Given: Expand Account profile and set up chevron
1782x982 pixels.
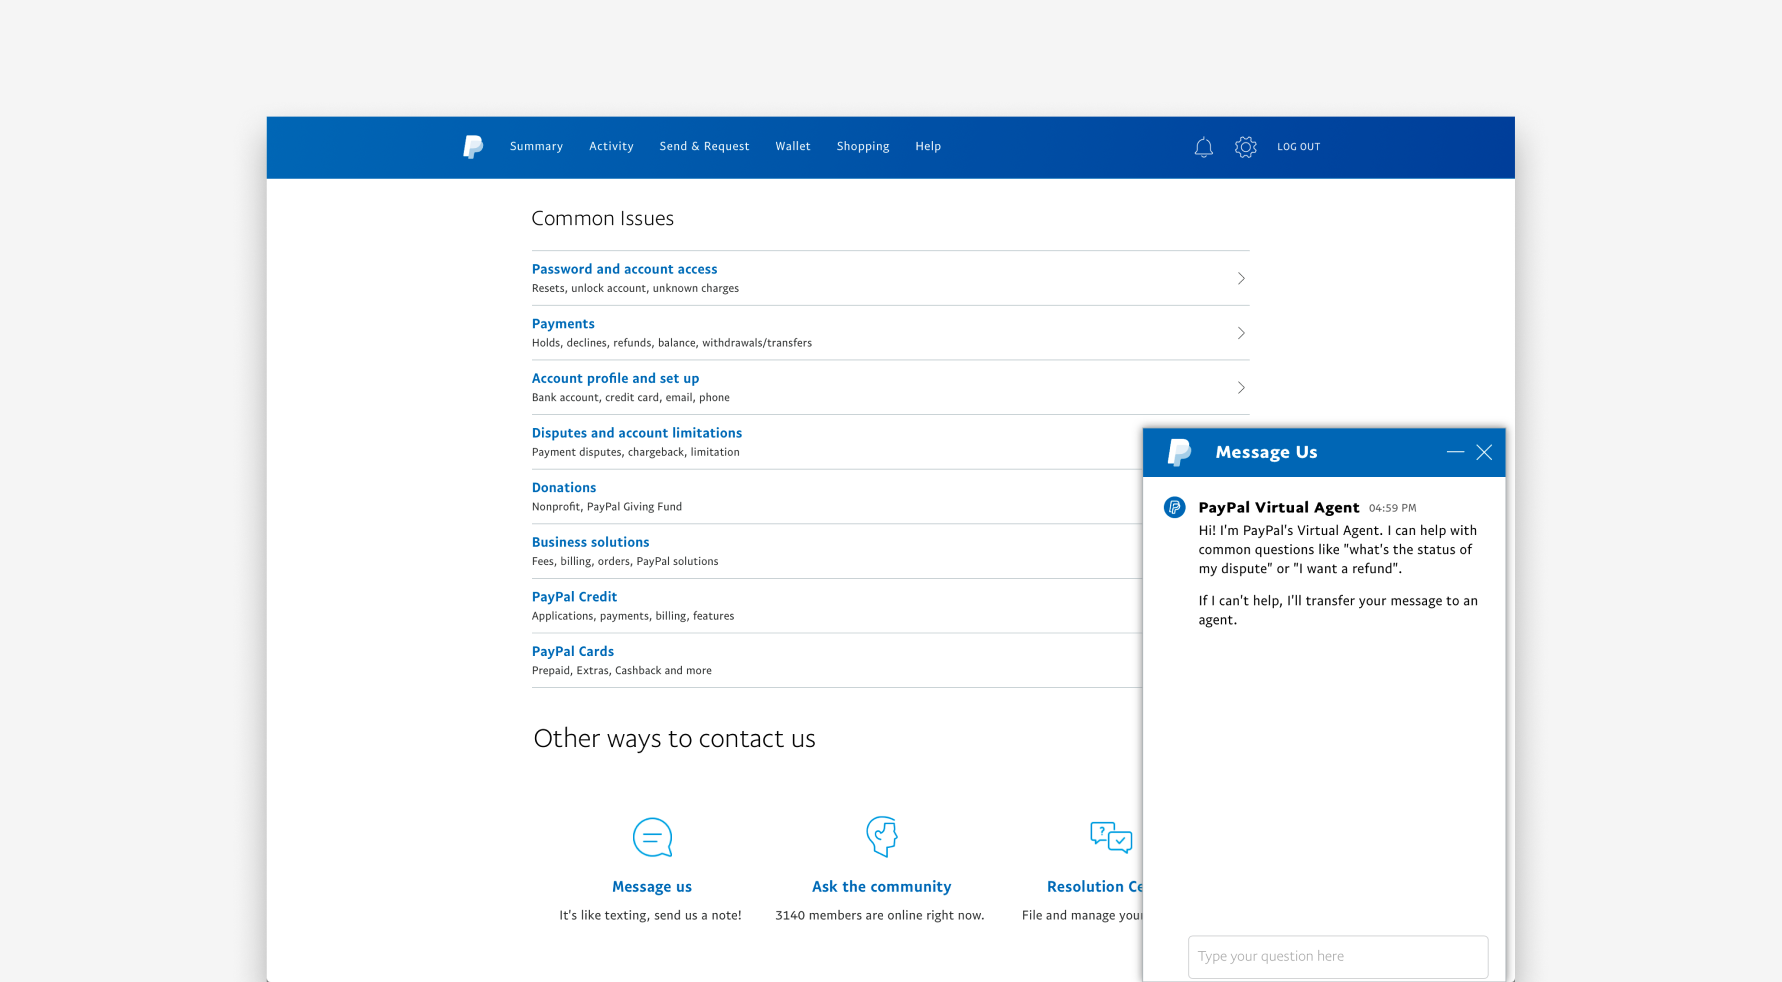Looking at the screenshot, I should click(x=1241, y=387).
